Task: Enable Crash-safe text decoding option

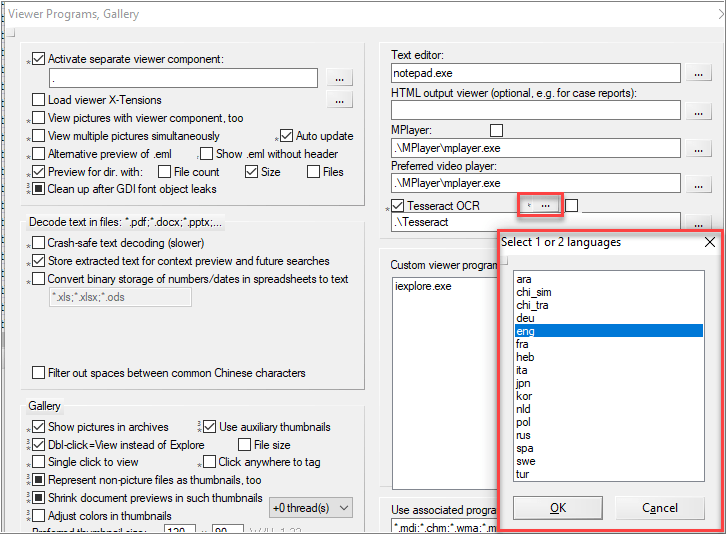Action: click(39, 243)
